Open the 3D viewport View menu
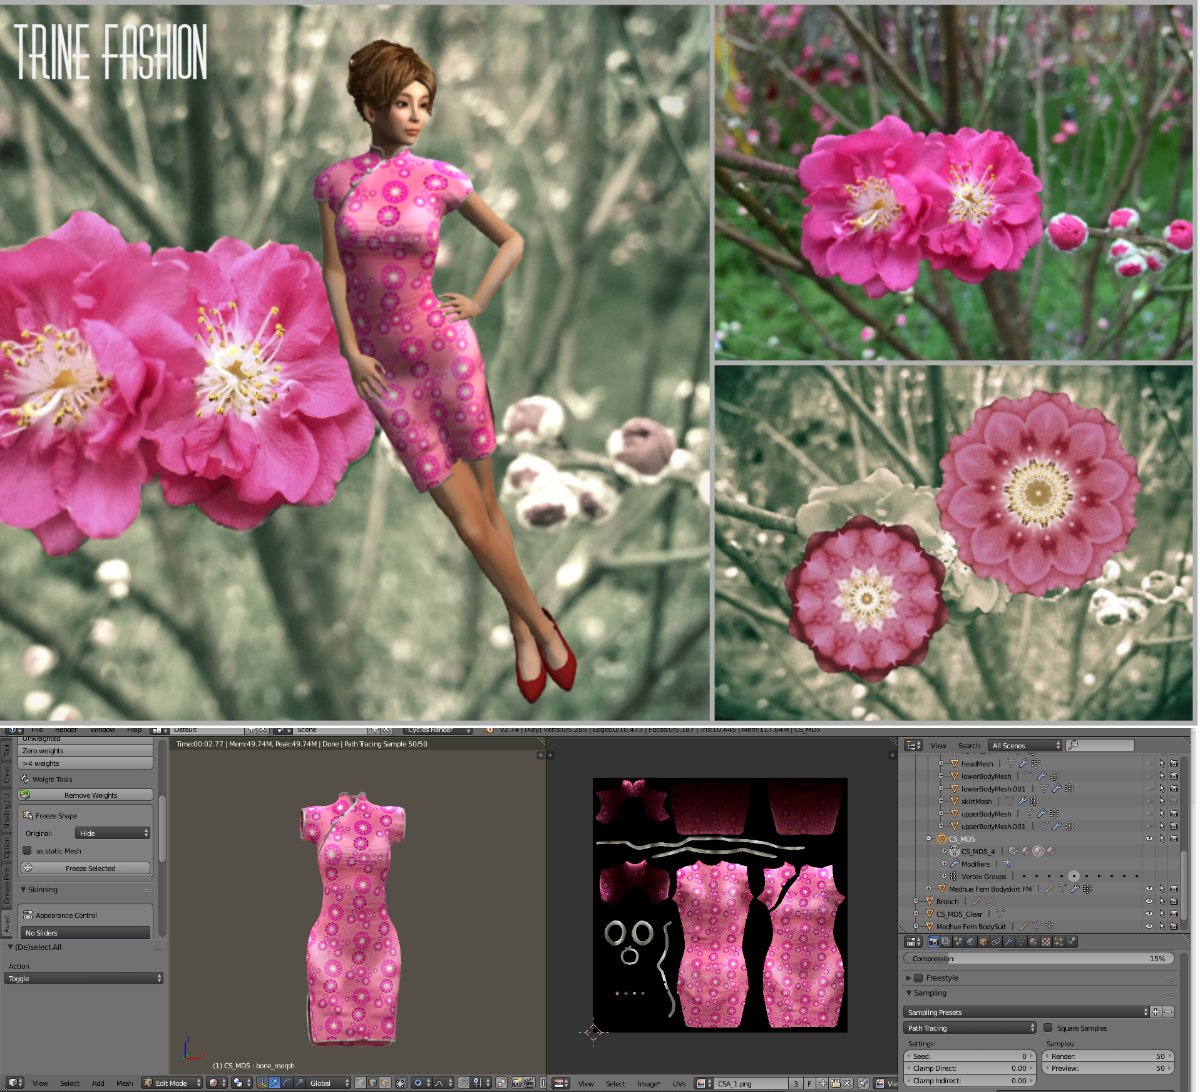The image size is (1200, 1092). [40, 1083]
